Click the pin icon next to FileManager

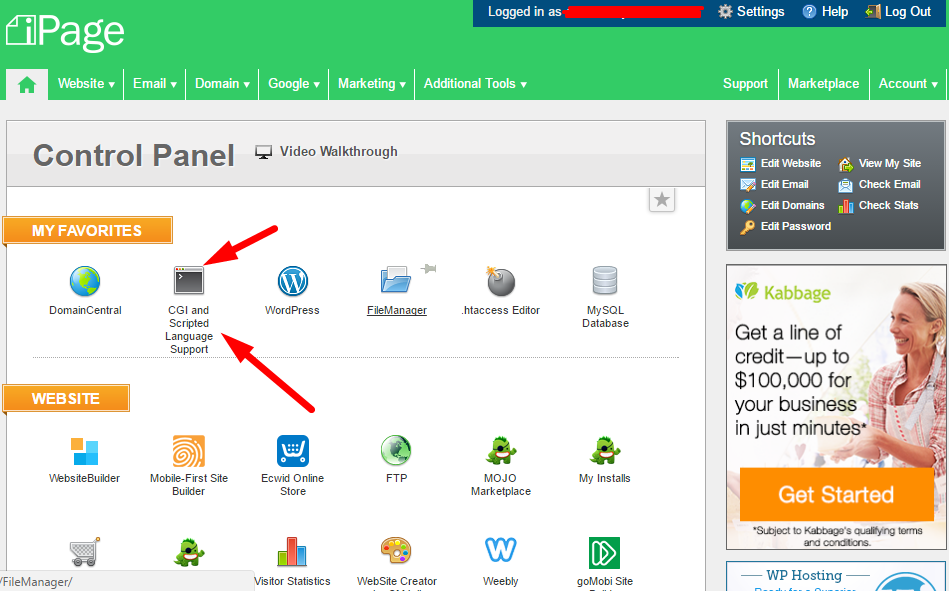click(429, 268)
